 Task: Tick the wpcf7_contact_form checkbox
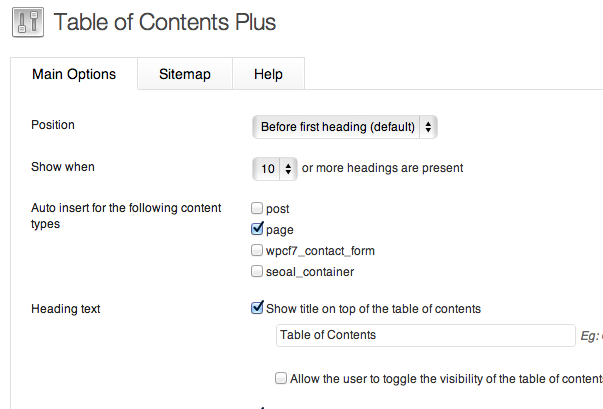(x=257, y=251)
